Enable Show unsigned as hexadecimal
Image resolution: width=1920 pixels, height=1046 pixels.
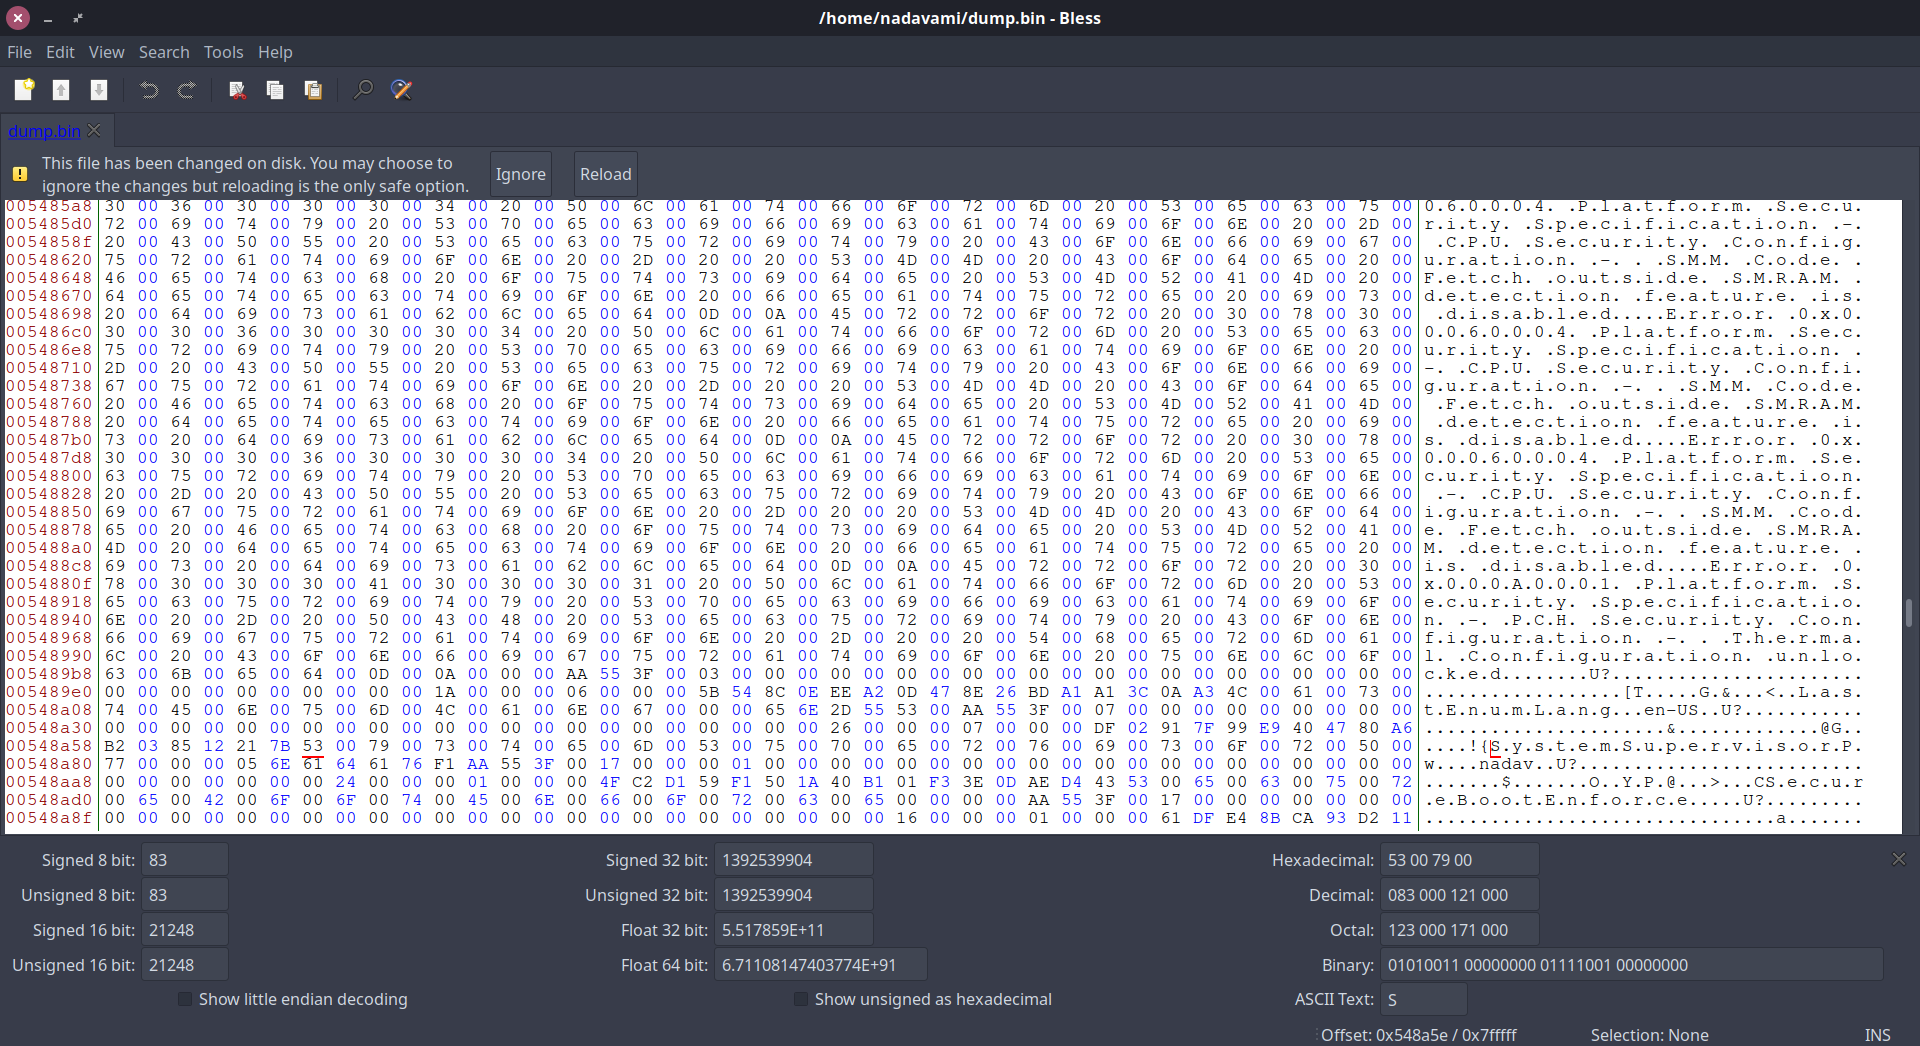(801, 999)
